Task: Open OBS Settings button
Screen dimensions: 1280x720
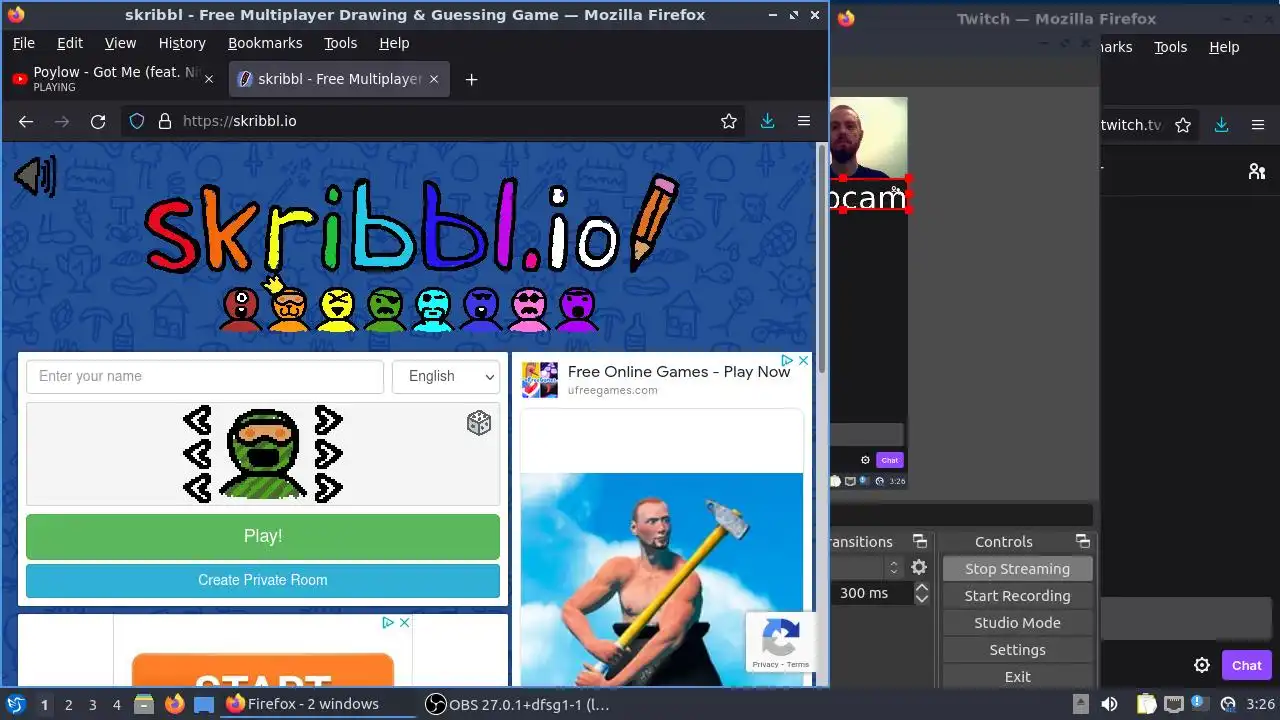Action: pyautogui.click(x=1017, y=649)
